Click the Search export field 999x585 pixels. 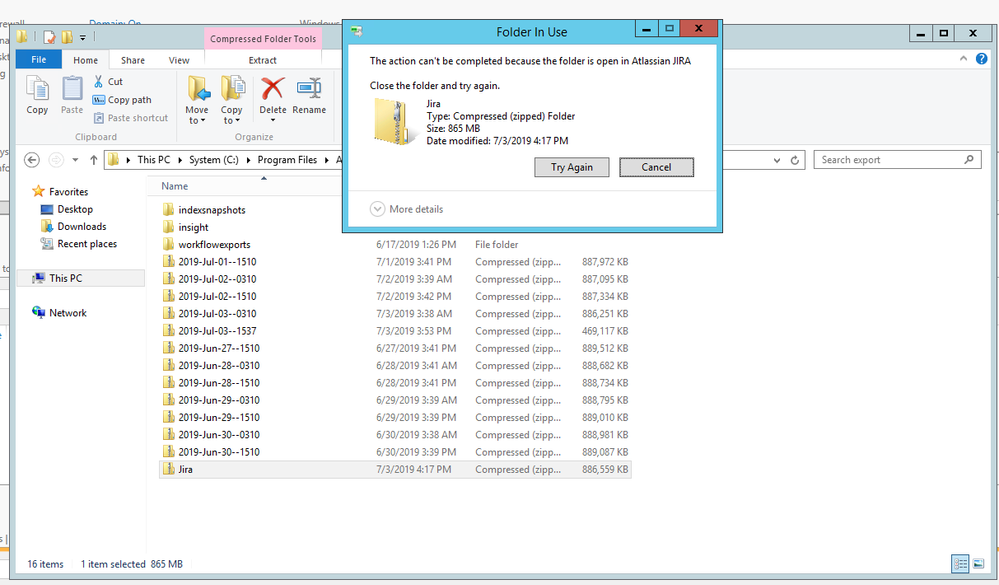pos(897,159)
